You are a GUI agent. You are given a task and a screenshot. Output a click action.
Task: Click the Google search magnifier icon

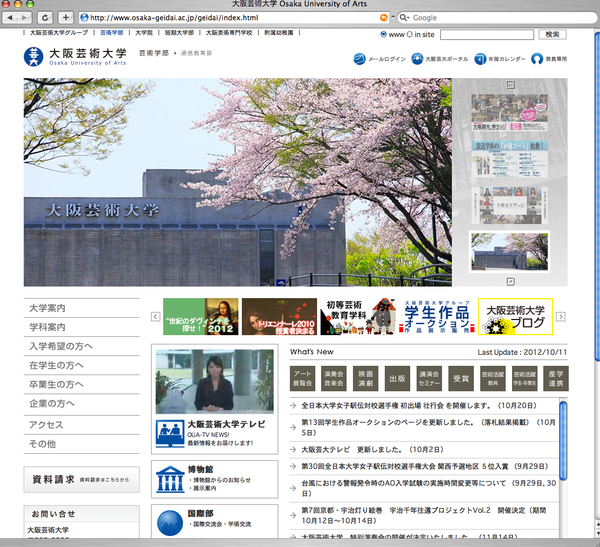pos(404,18)
